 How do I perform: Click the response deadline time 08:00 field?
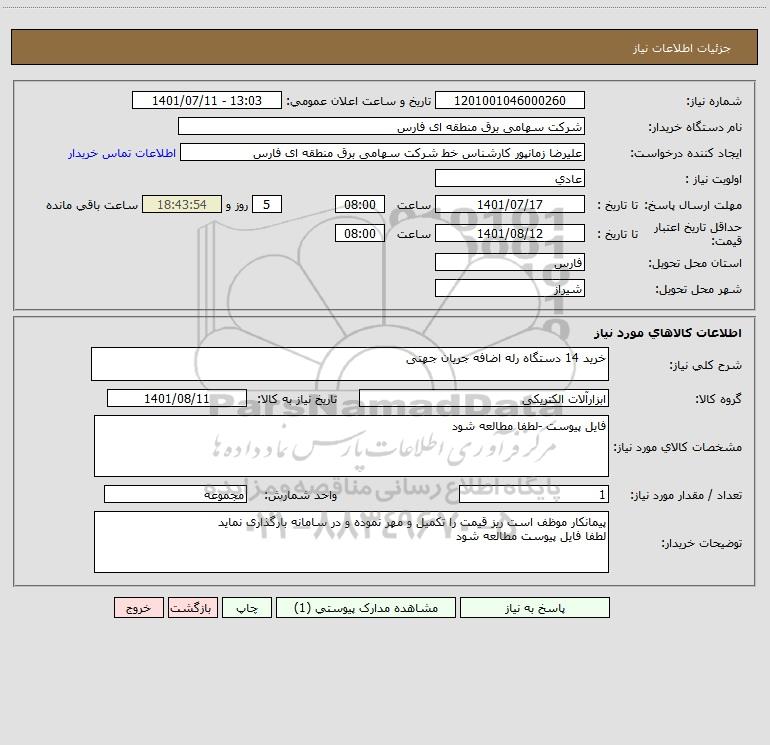coord(359,204)
